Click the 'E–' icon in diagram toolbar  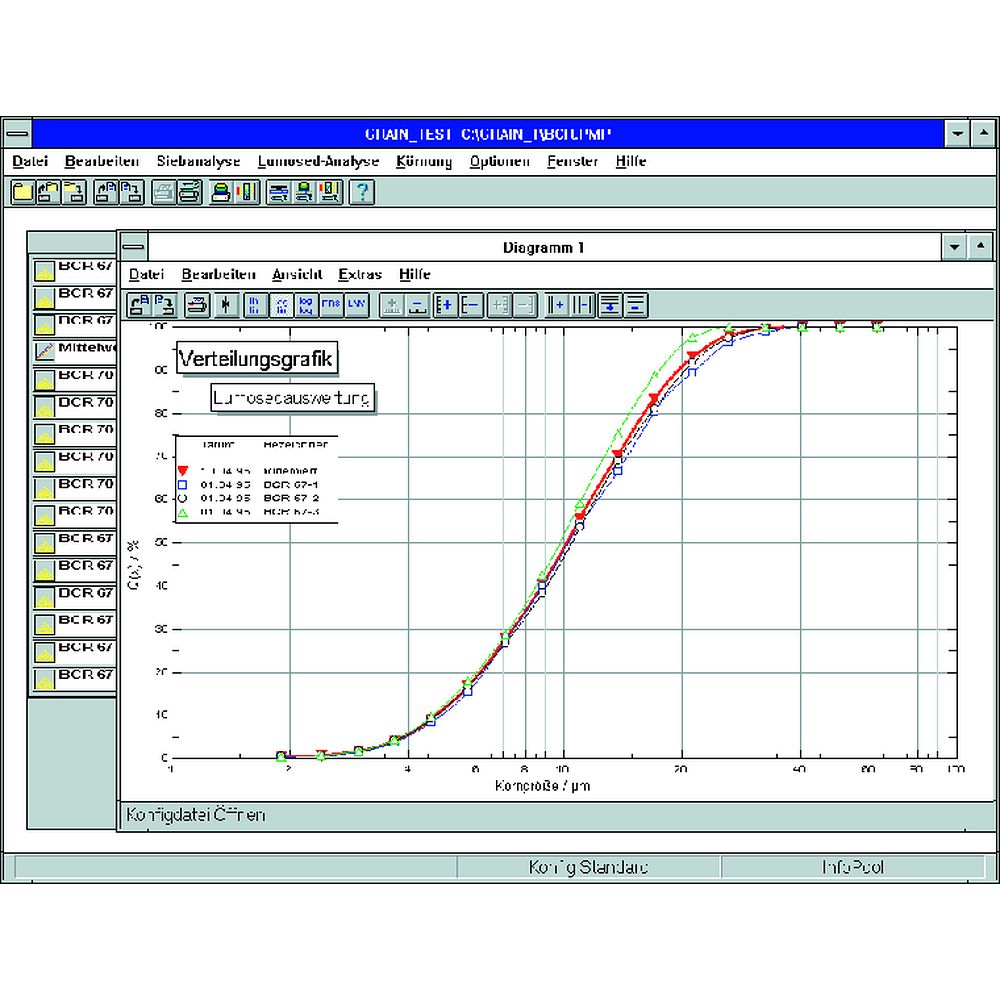(471, 306)
